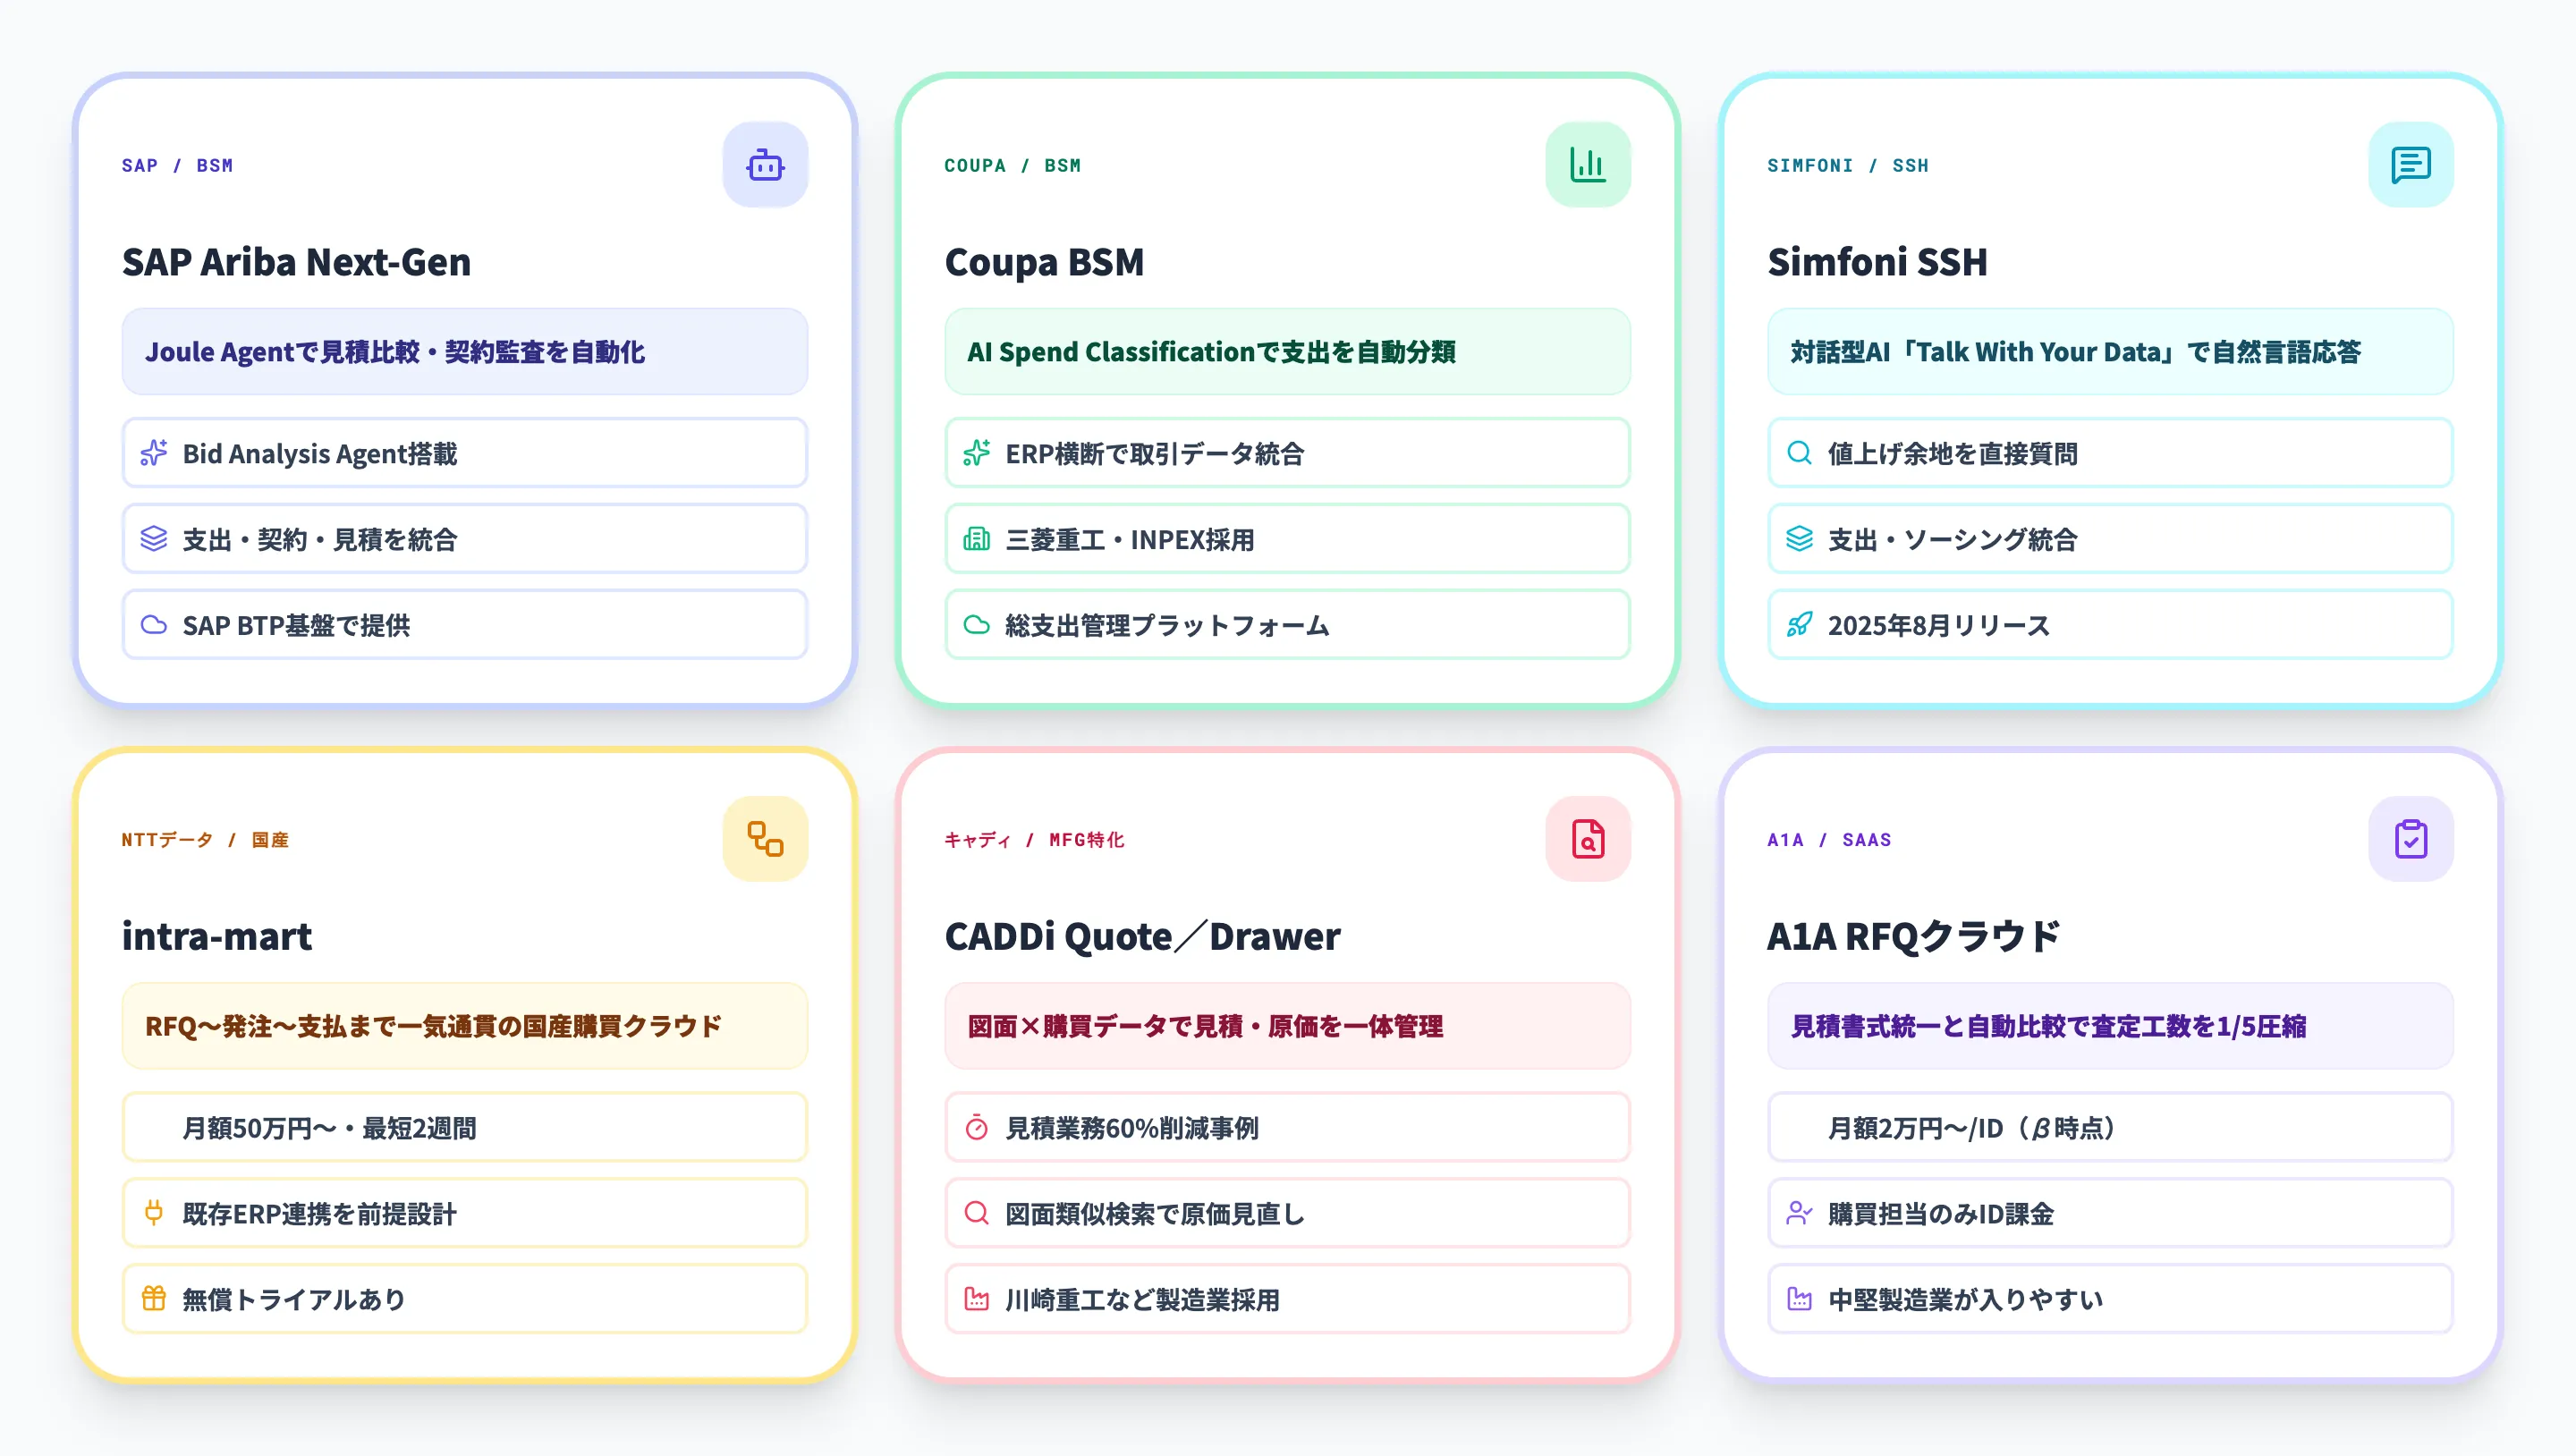Screen dimensions: 2576x1456
Task: Select the Bid Analysis Agent搭載 feature row
Action: click(464, 454)
